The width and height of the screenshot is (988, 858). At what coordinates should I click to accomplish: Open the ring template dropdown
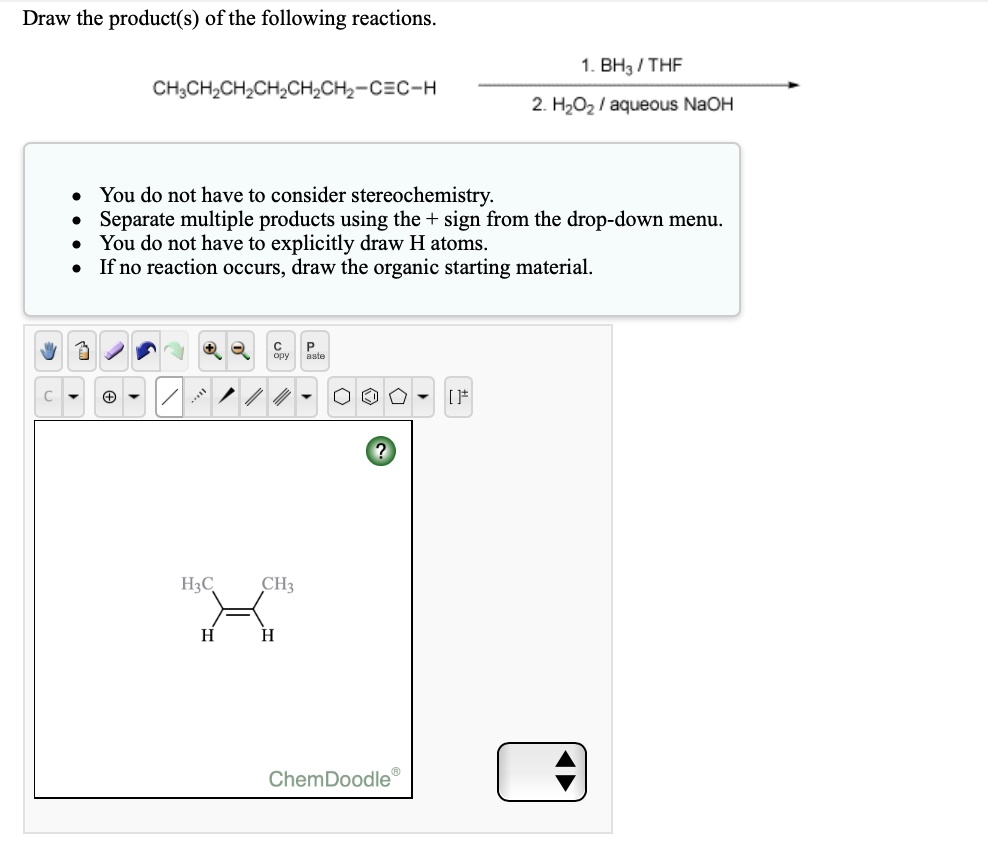click(422, 394)
